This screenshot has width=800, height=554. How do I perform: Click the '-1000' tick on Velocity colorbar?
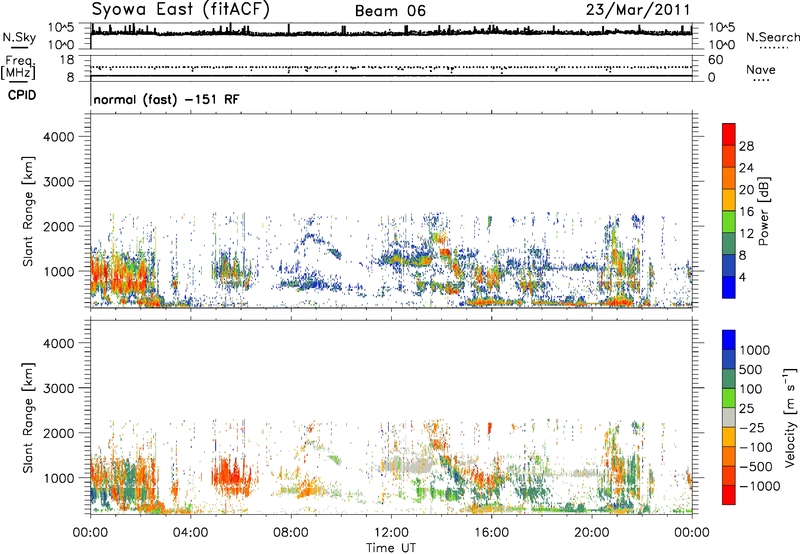pos(759,486)
